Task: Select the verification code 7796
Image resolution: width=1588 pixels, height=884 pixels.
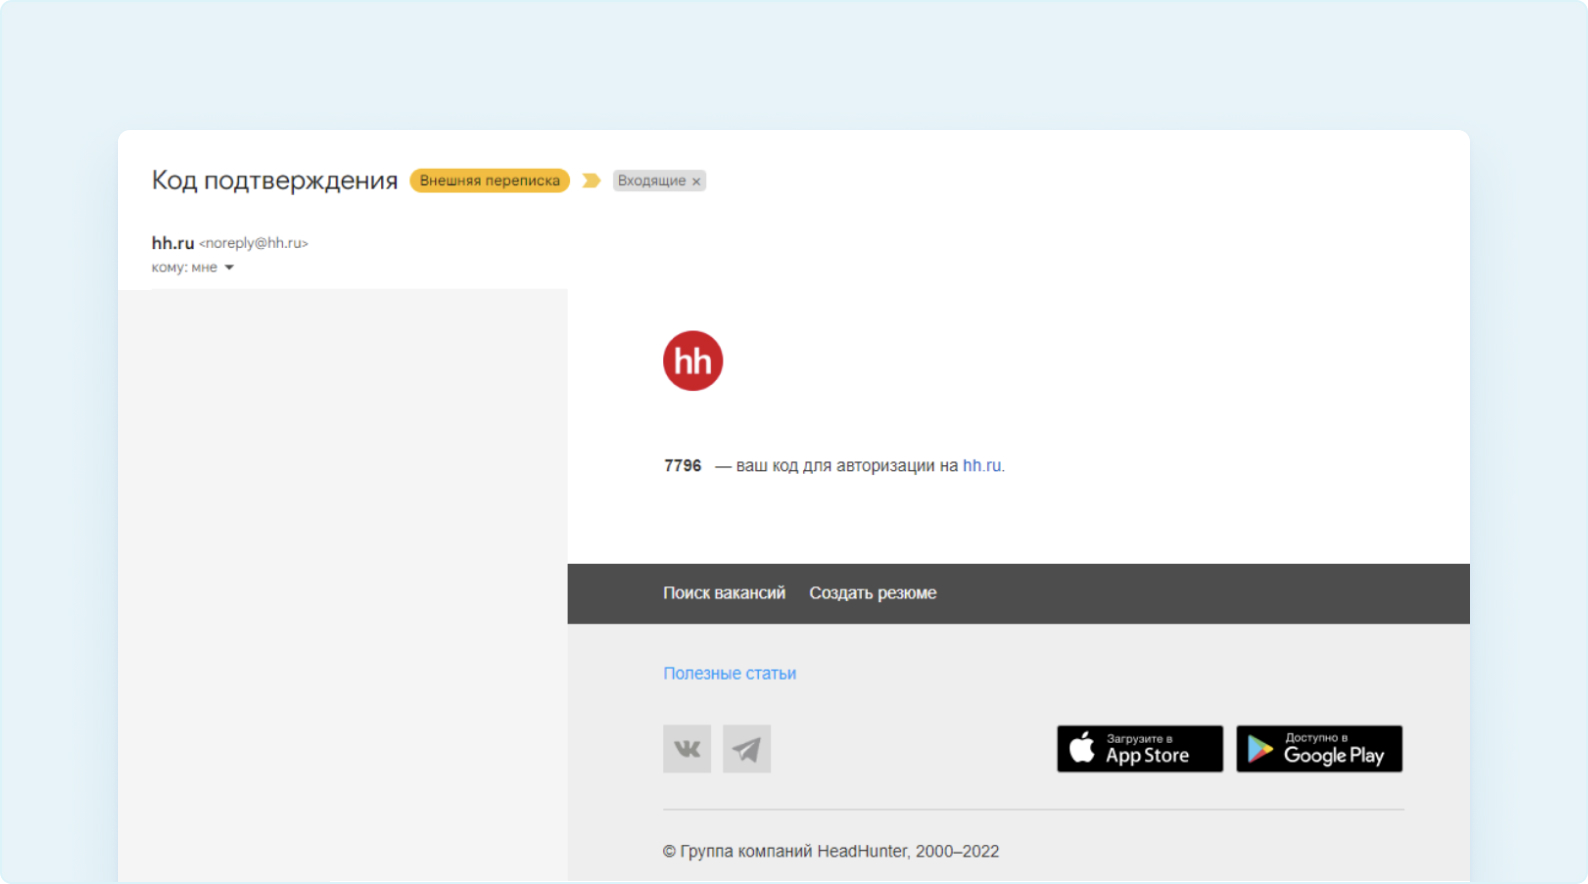Action: 682,466
